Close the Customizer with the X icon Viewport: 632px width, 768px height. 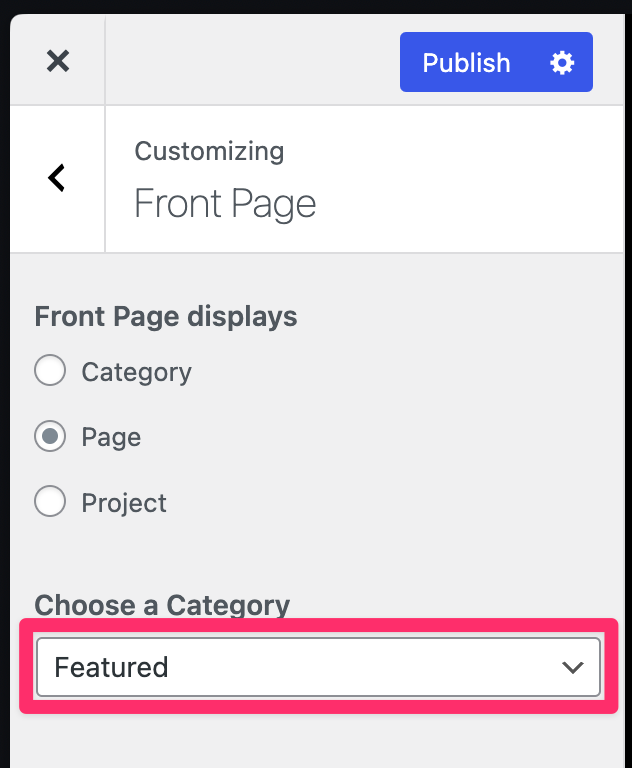coord(58,62)
